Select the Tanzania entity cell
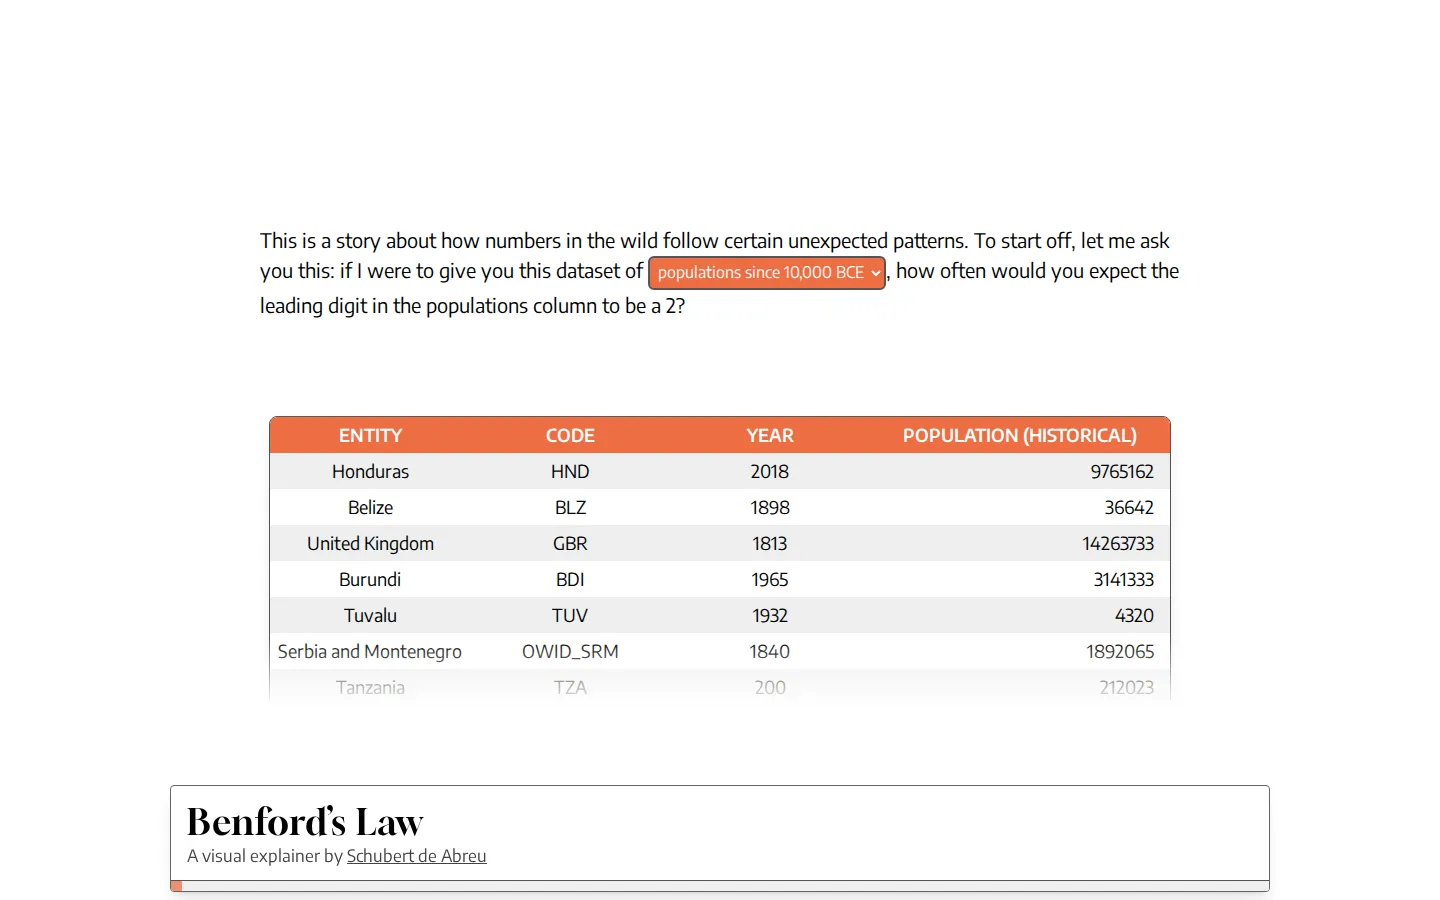Viewport: 1440px width, 900px height. tap(370, 687)
